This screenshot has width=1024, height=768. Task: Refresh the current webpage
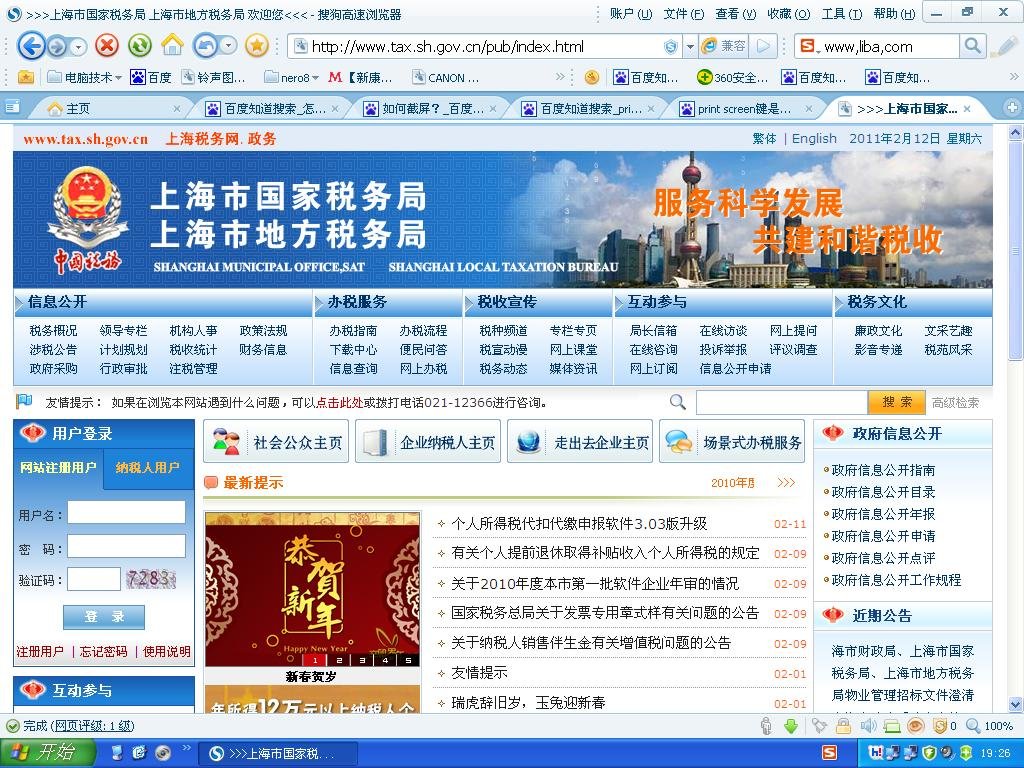click(x=140, y=46)
